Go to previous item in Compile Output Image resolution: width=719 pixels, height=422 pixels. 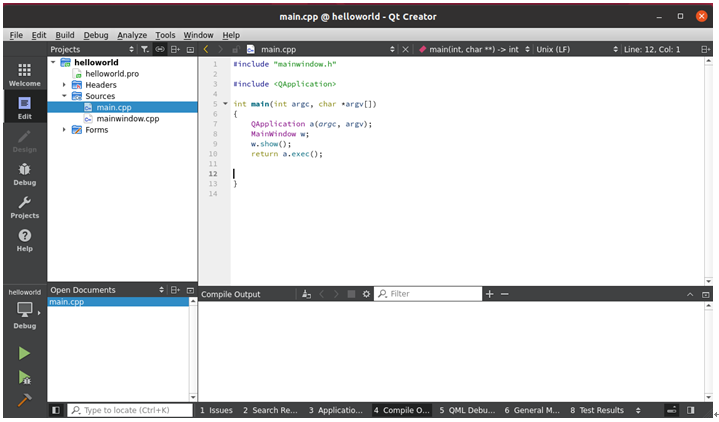click(321, 294)
